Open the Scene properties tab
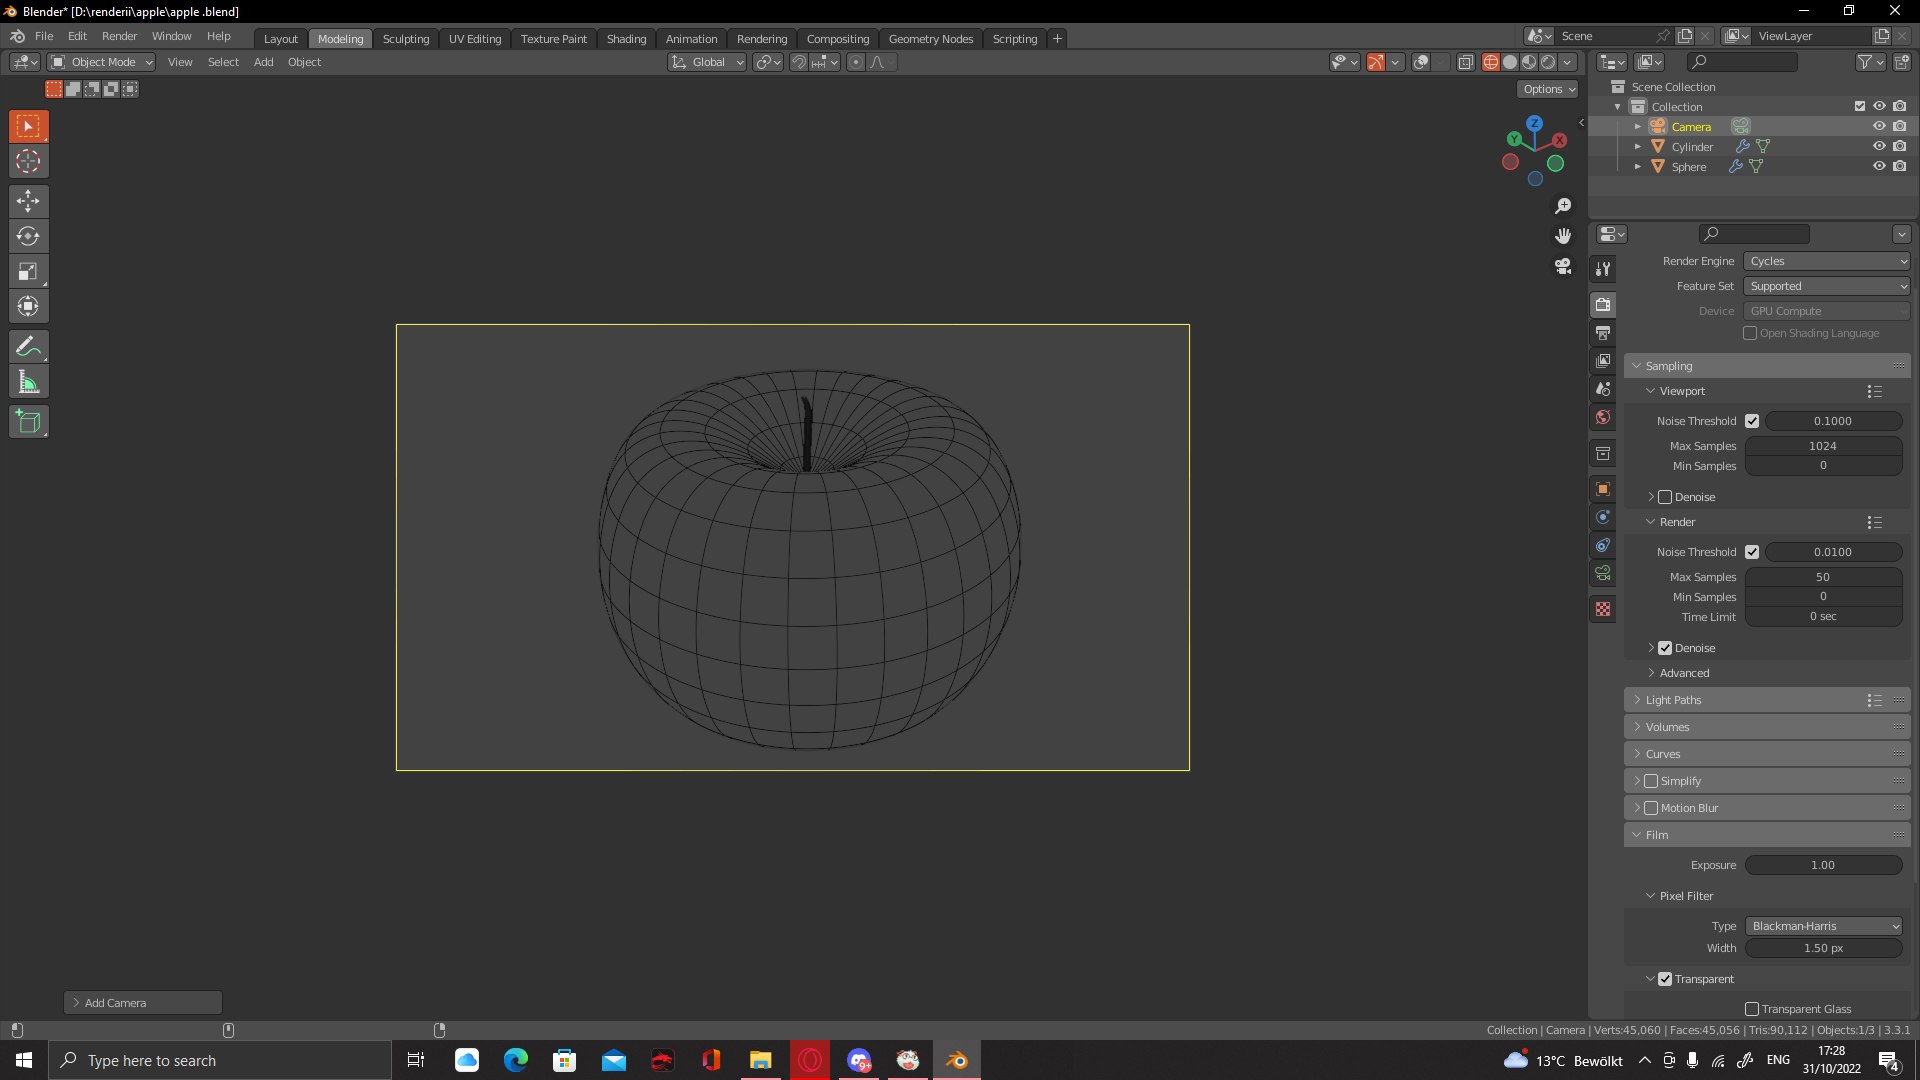This screenshot has width=1920, height=1080. pos(1603,389)
